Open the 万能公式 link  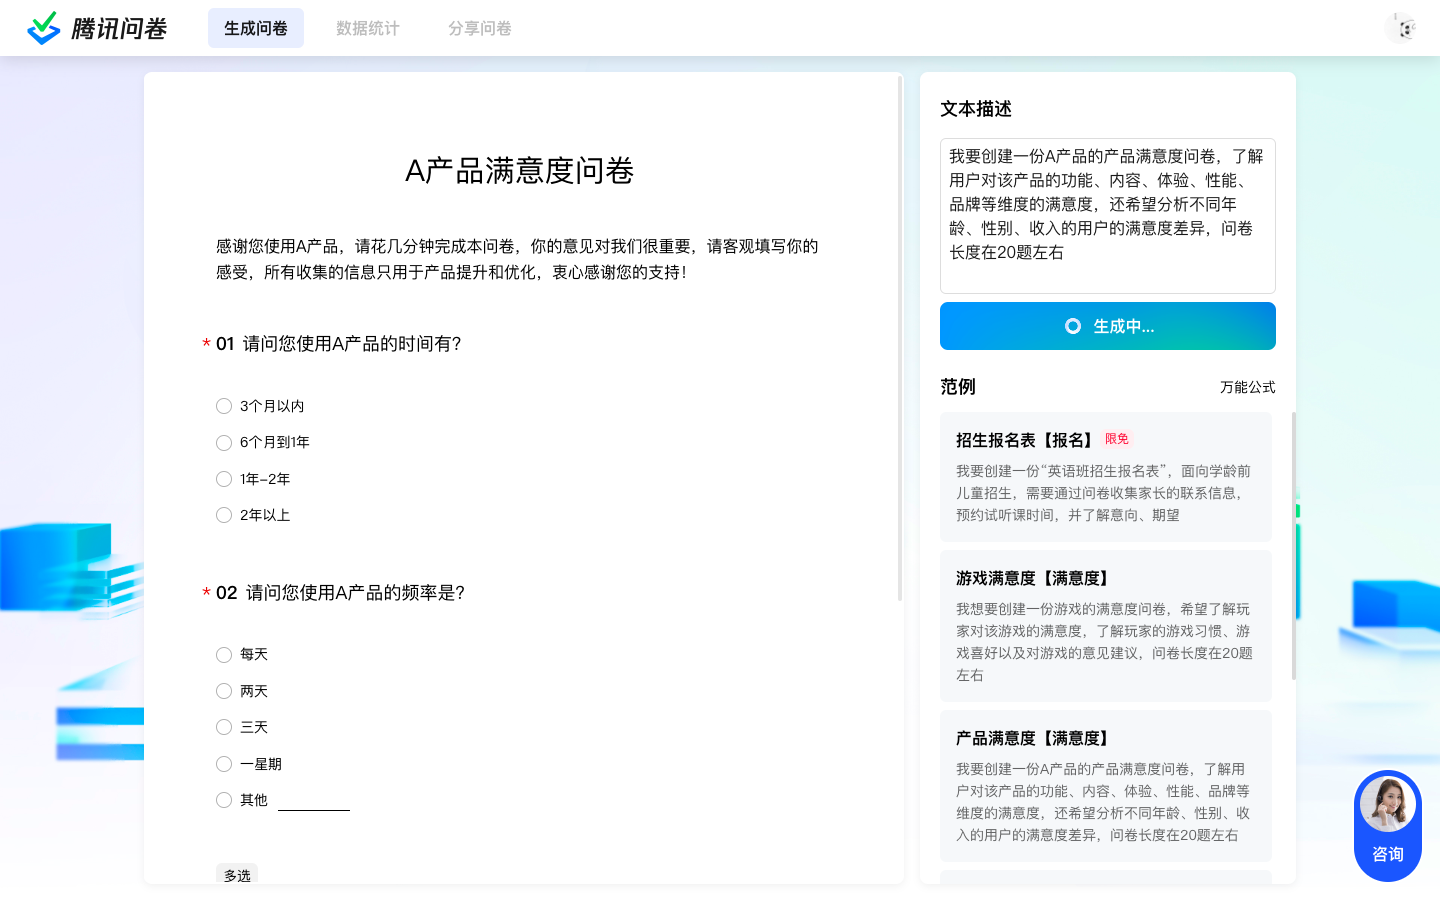[x=1248, y=387]
